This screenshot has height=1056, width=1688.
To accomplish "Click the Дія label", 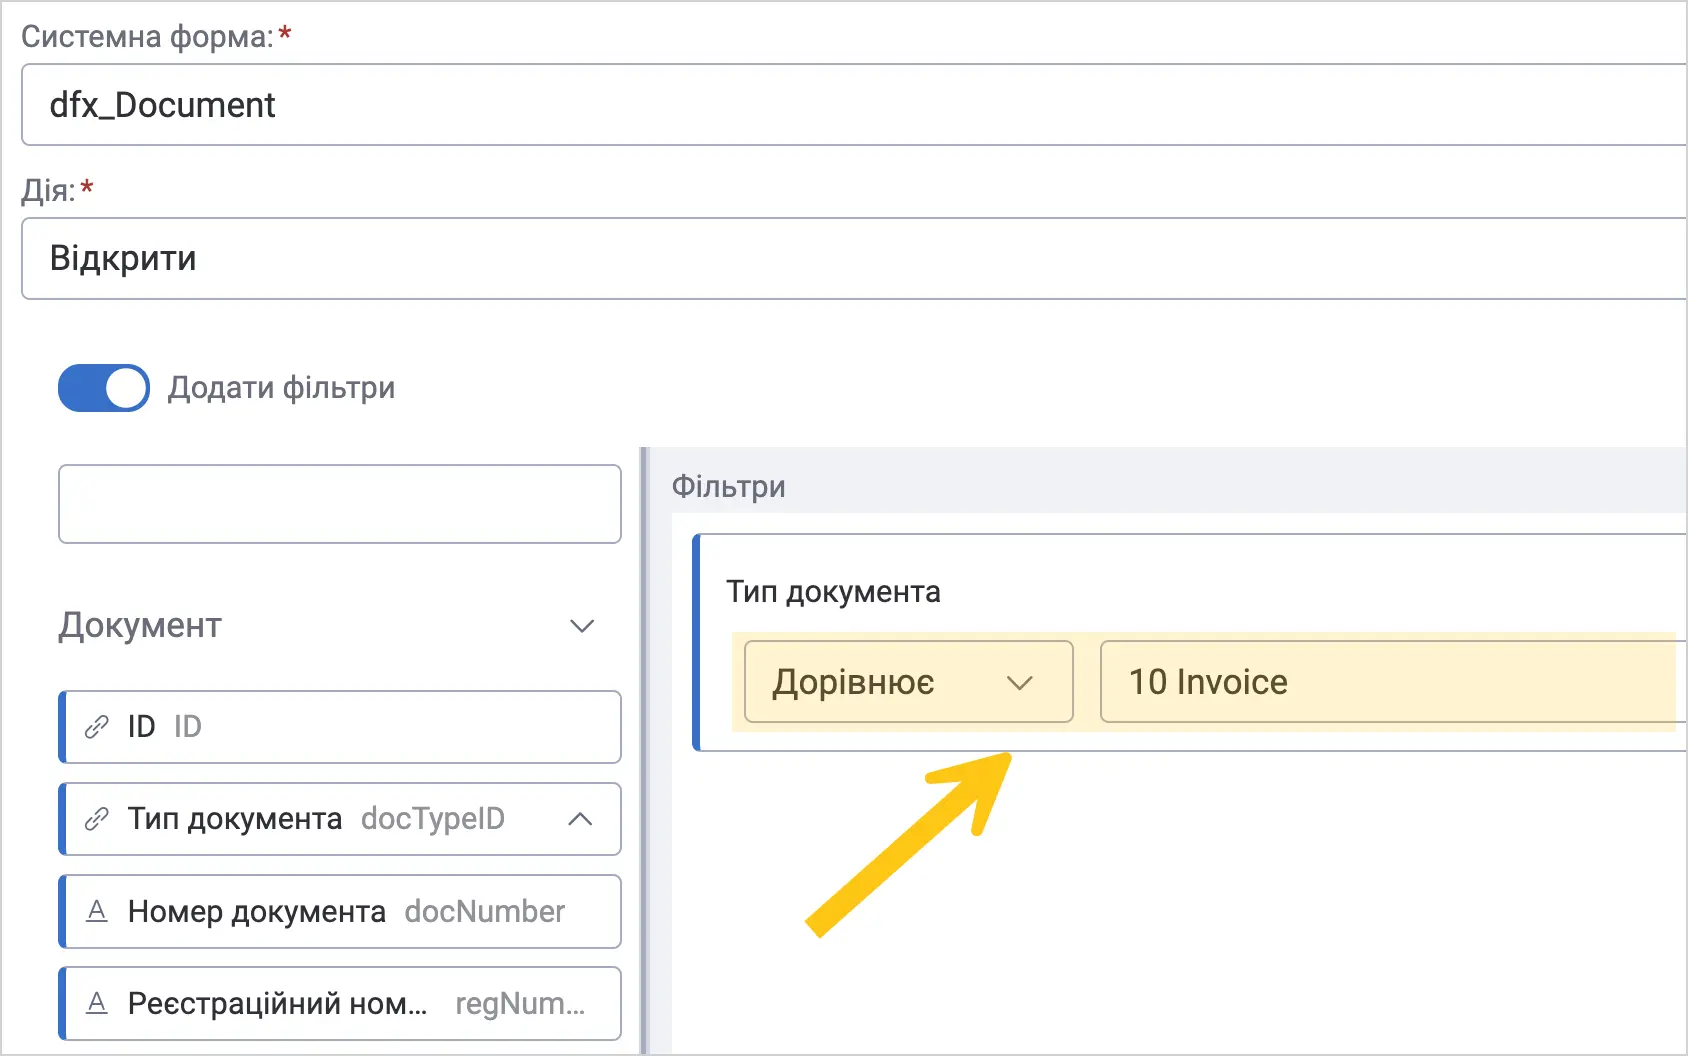I will [x=48, y=190].
